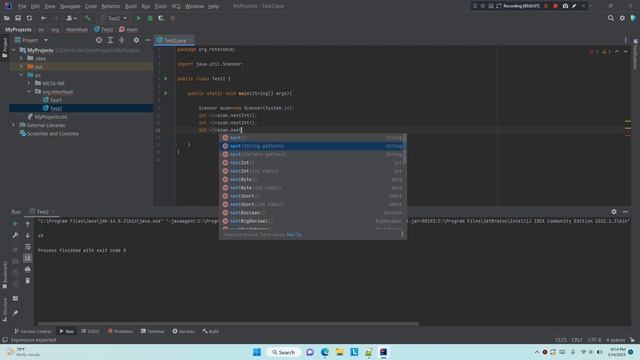Click the Windows Start button
Viewport: 640px width, 360px height.
pyautogui.click(x=256, y=352)
